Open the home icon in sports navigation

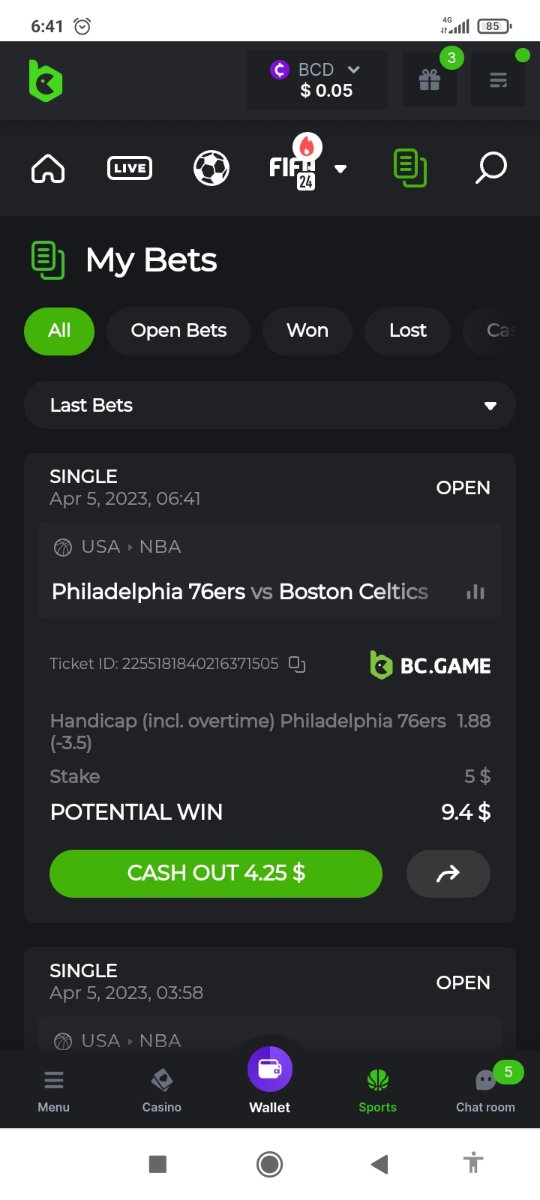coord(48,169)
